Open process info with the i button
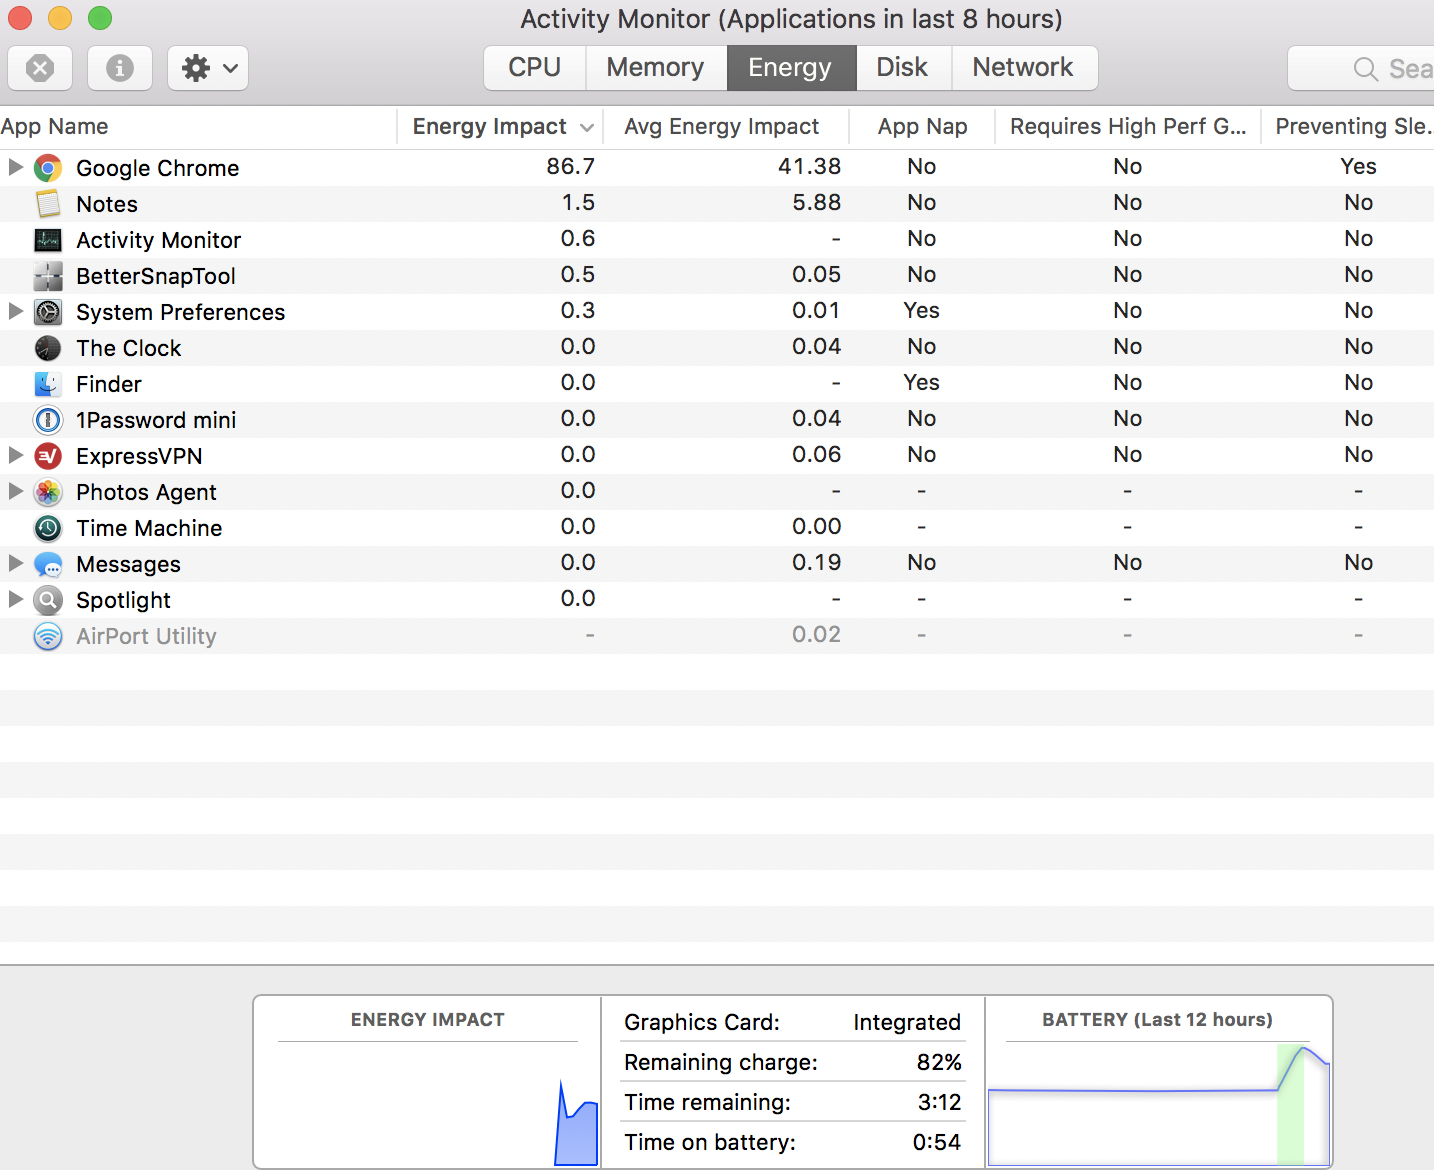 (x=120, y=68)
